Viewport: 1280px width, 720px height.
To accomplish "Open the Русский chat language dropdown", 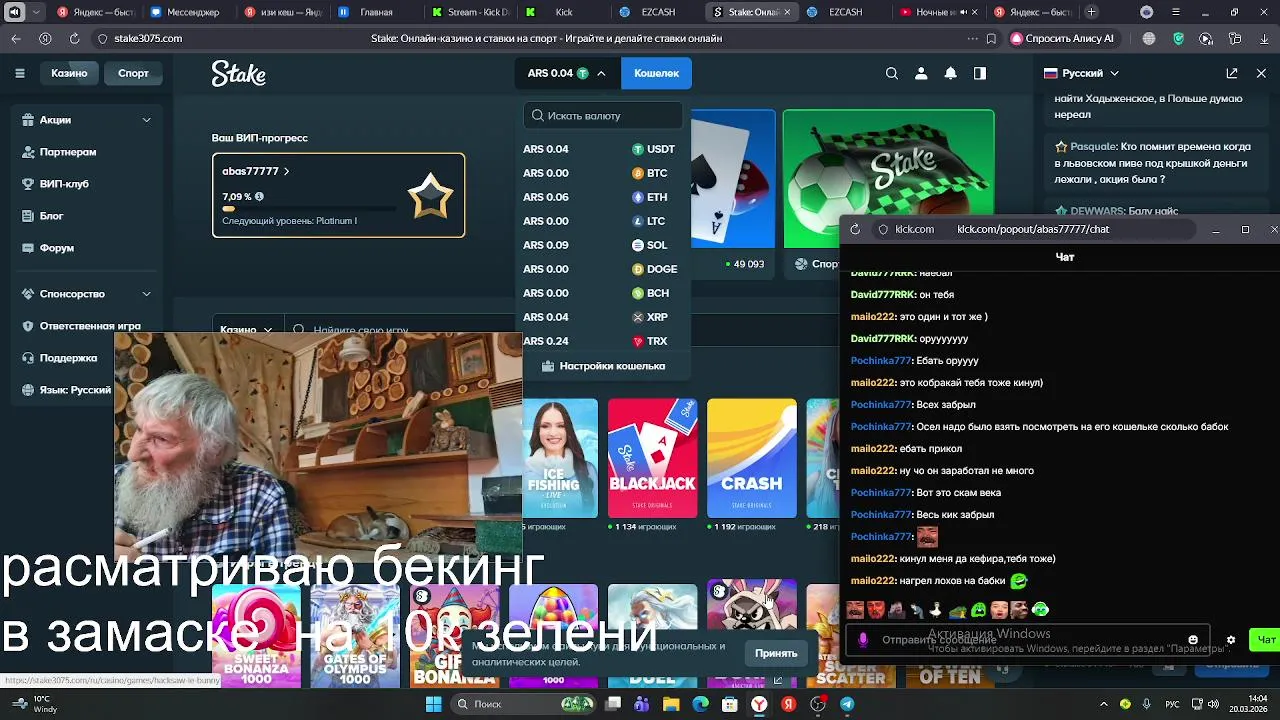I will click(1082, 73).
